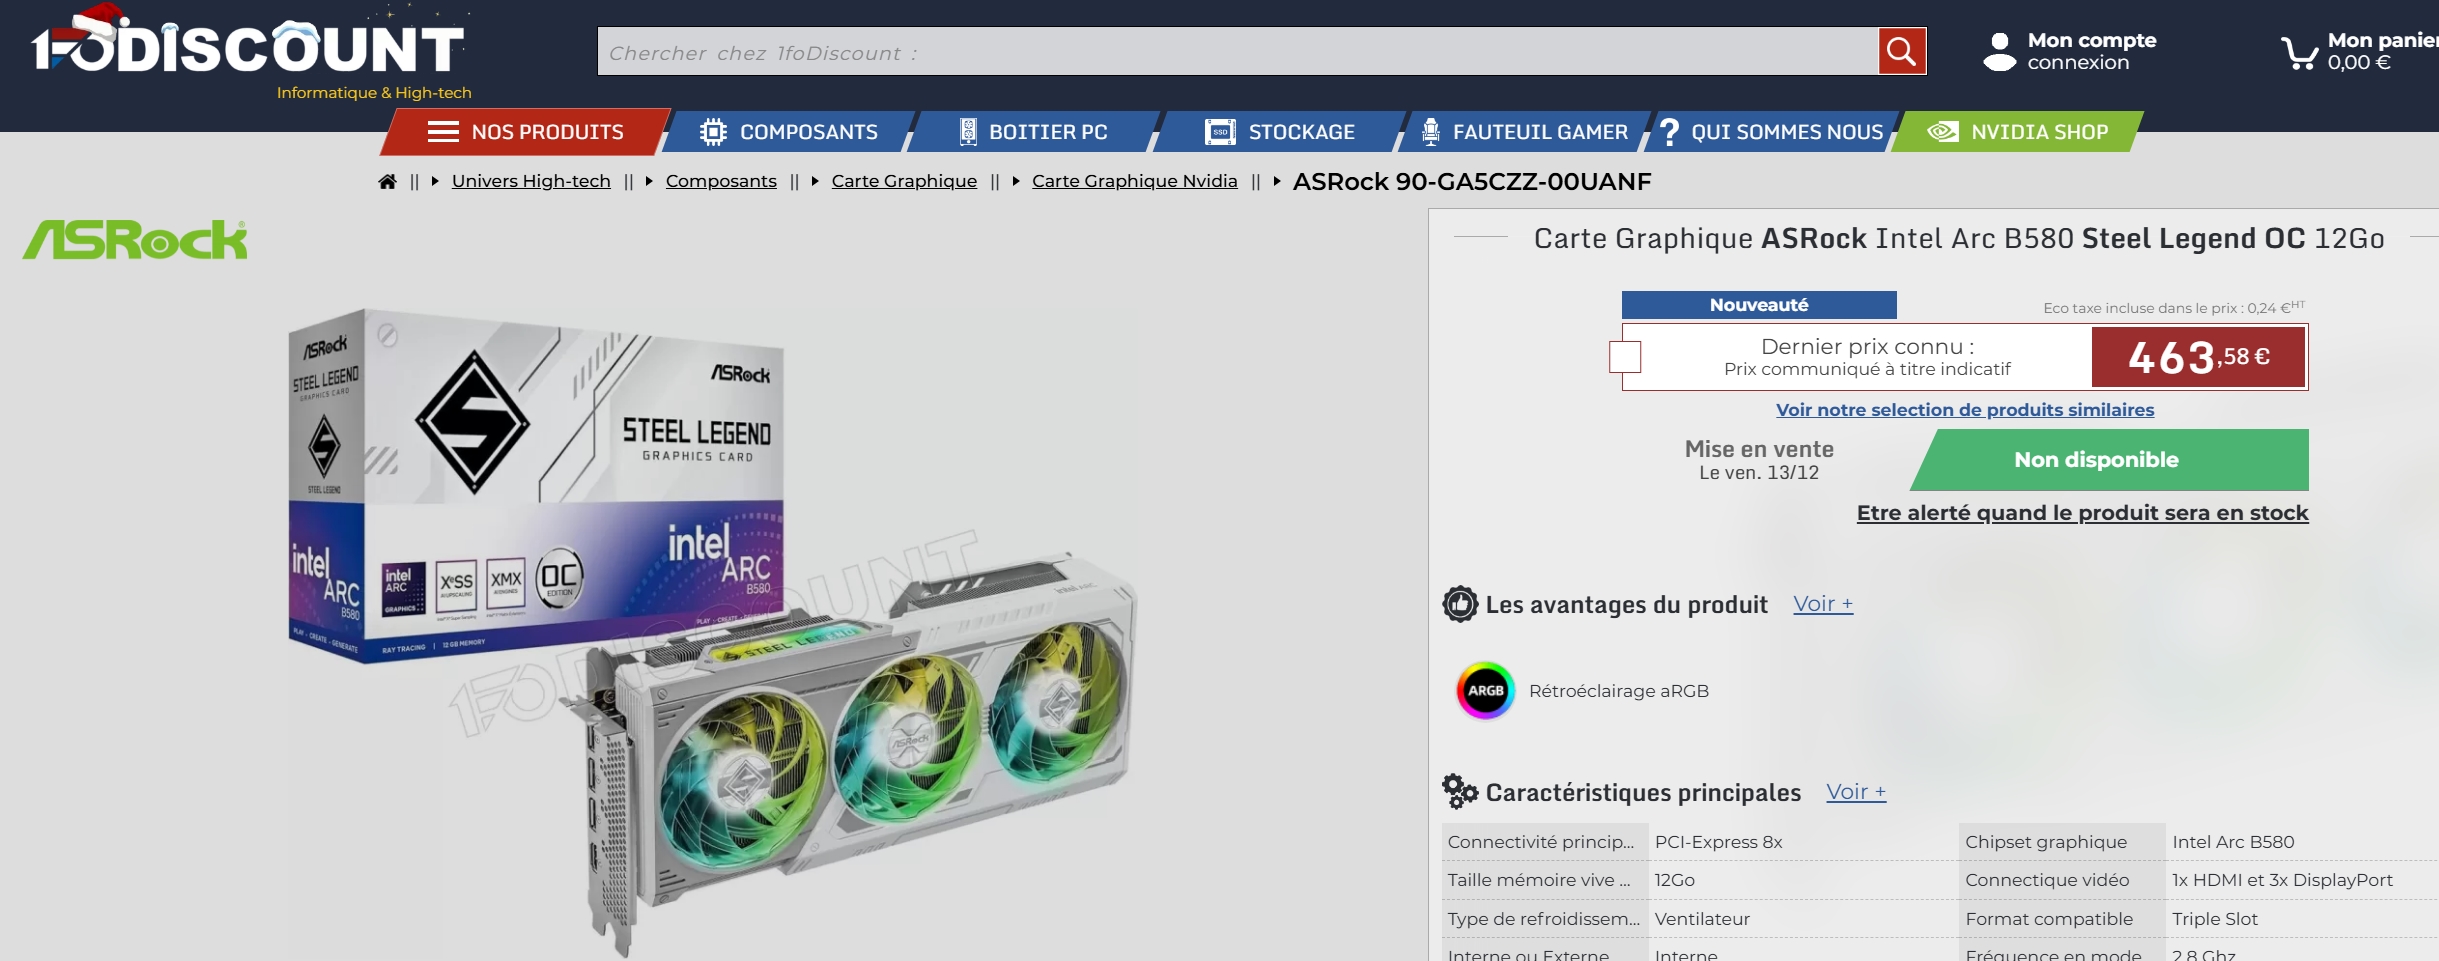
Task: Focus the Chercher chez 1foDiscount search field
Action: point(1238,51)
